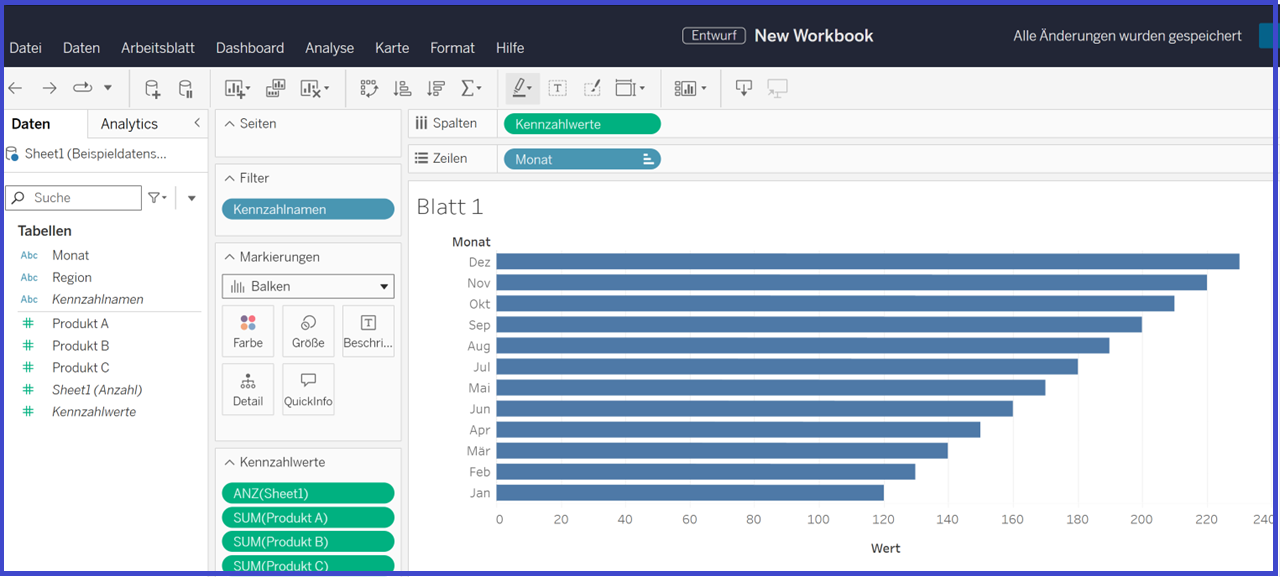This screenshot has height=577, width=1280.
Task: Click the SUM(Produkt B) pill
Action: pyautogui.click(x=308, y=542)
